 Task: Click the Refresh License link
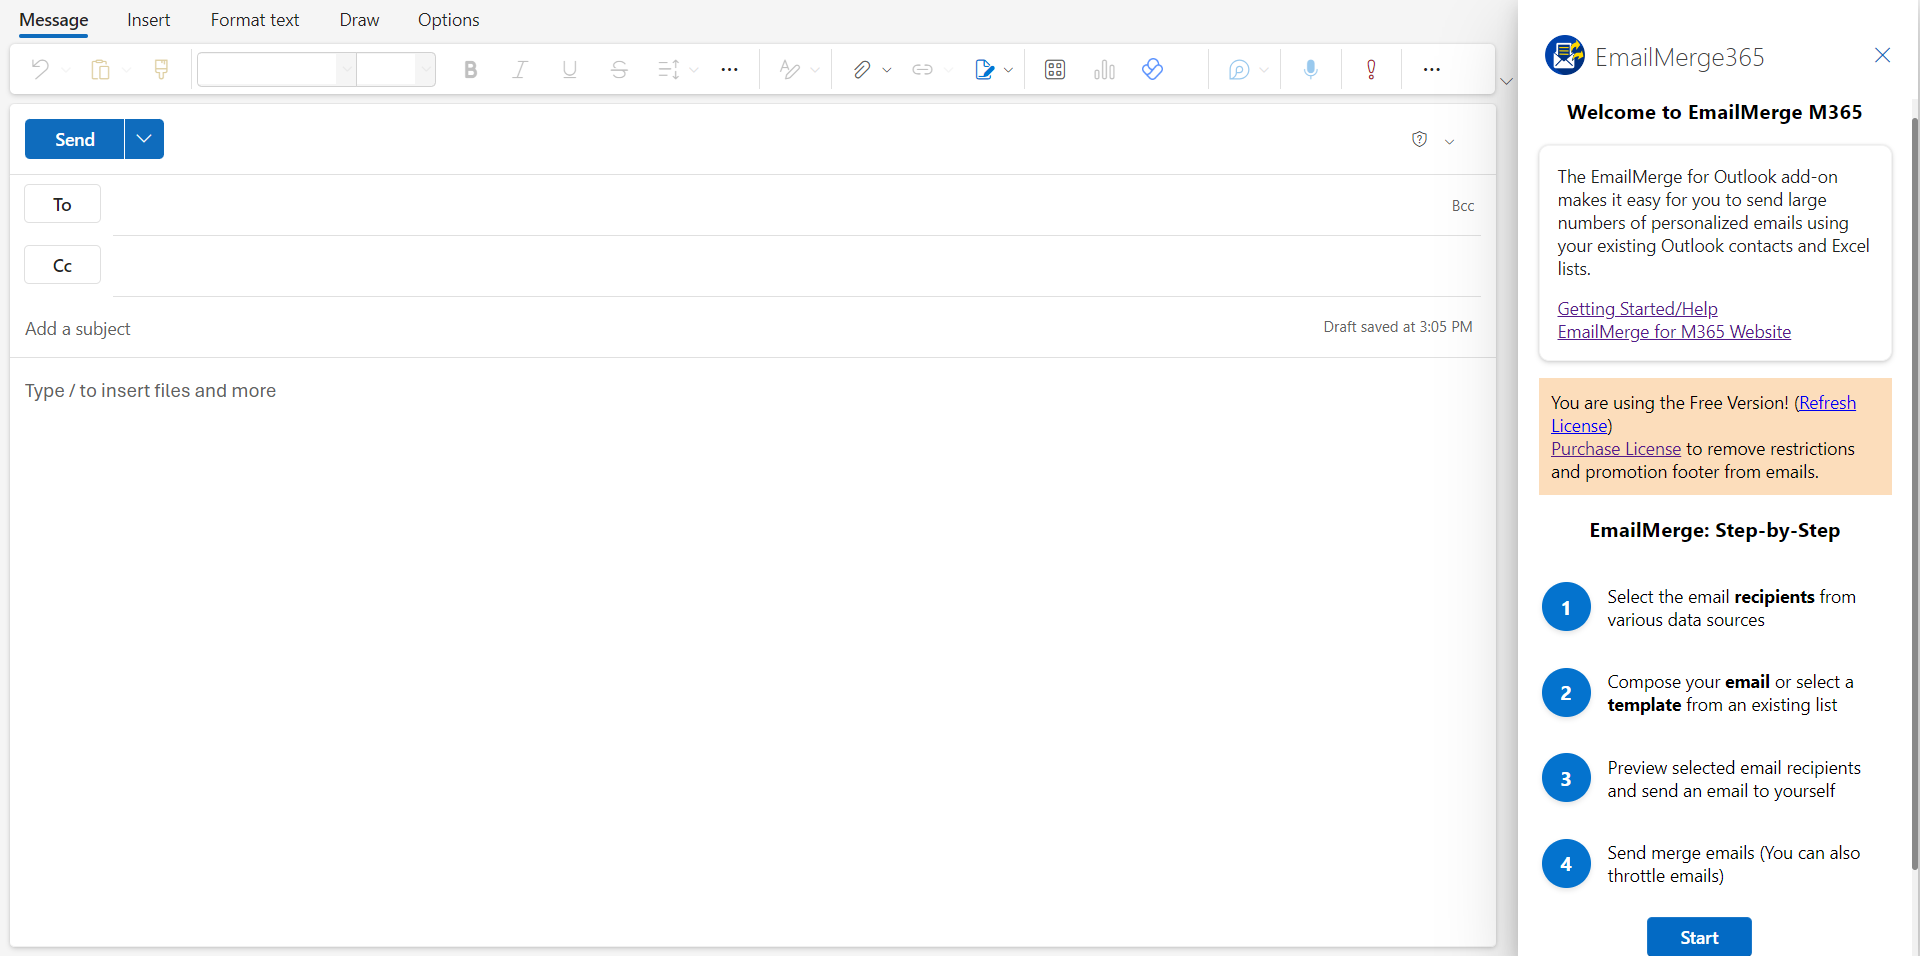pyautogui.click(x=1825, y=403)
